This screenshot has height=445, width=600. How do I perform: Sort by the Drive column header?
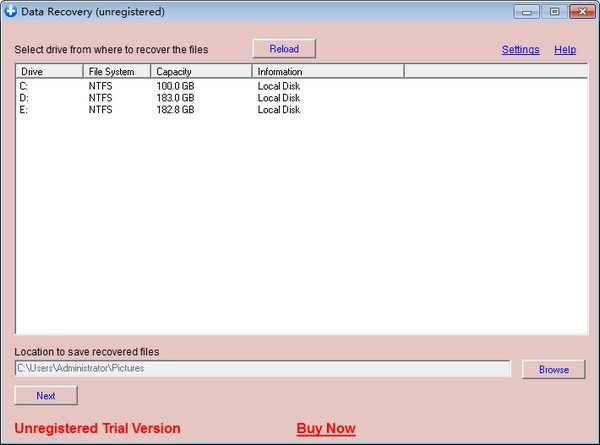(48, 72)
